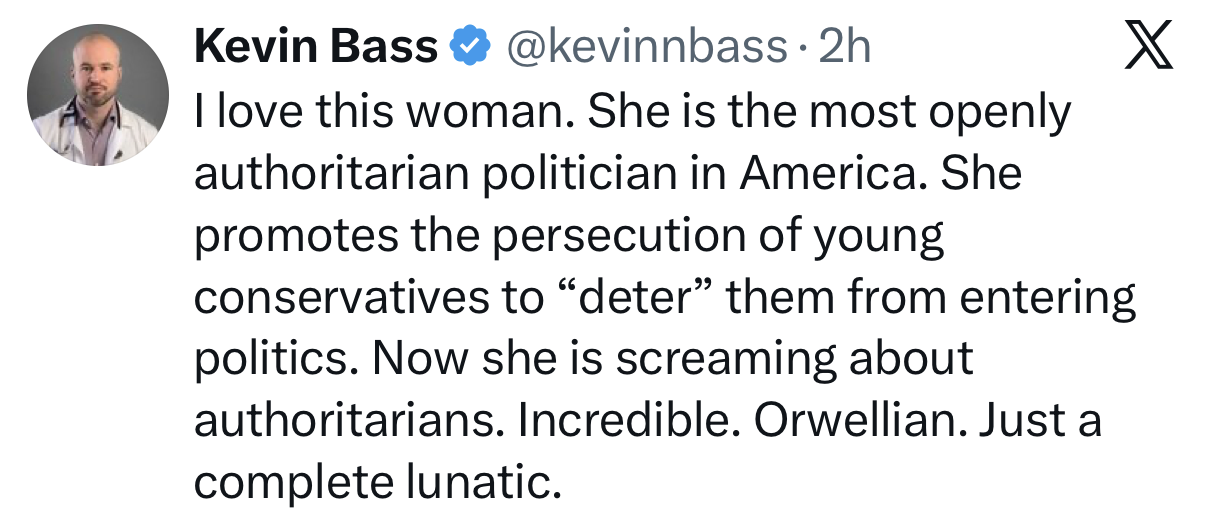Click the phrase 'complete lunatic' at tweet end
1206x516 pixels.
coord(375,484)
